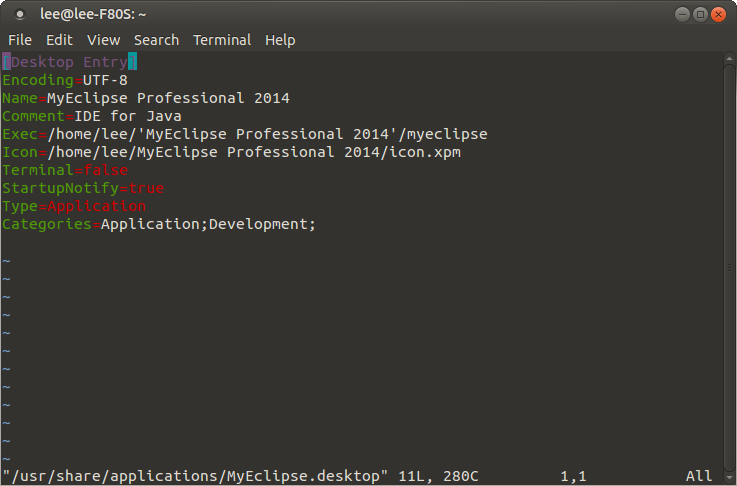Click the [Desktop Entry] header line
The width and height of the screenshot is (737, 486).
69,62
